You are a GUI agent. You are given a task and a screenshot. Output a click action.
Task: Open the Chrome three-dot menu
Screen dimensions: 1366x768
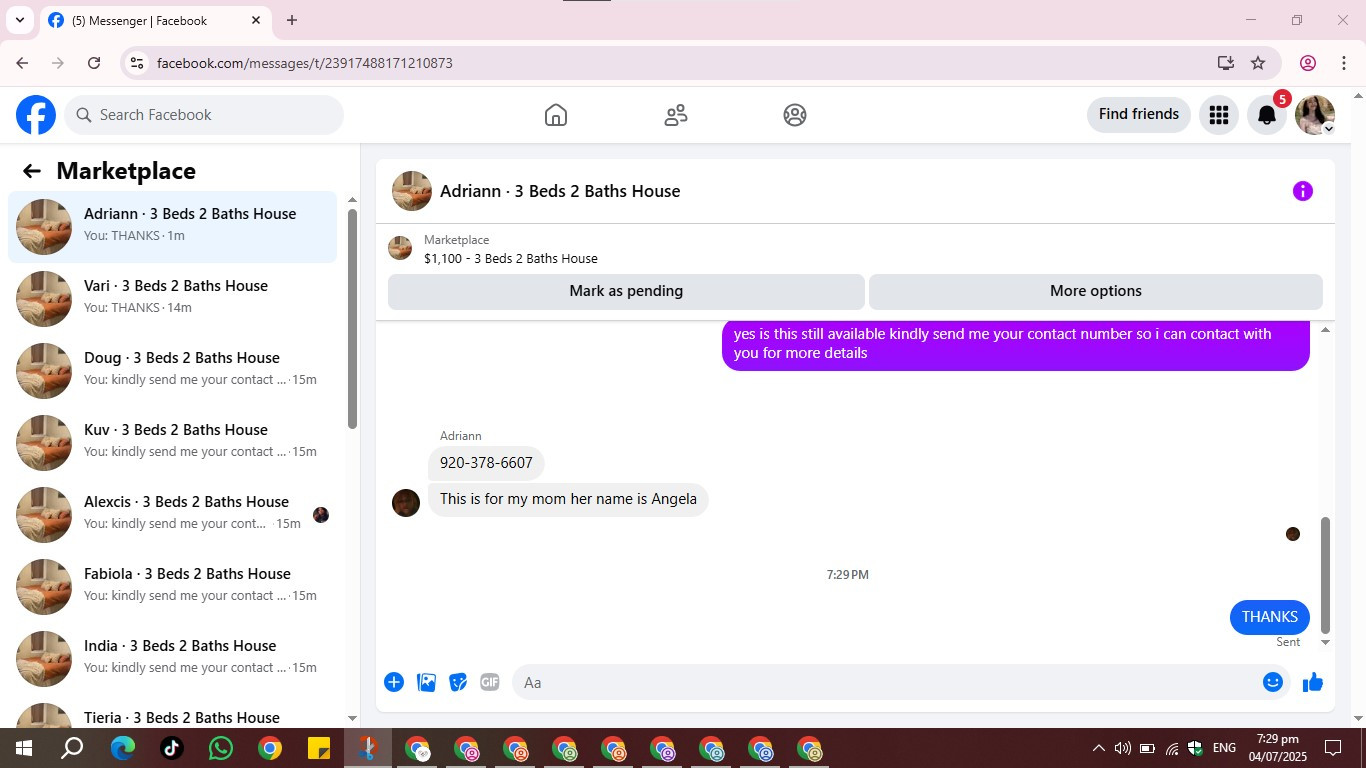point(1344,63)
